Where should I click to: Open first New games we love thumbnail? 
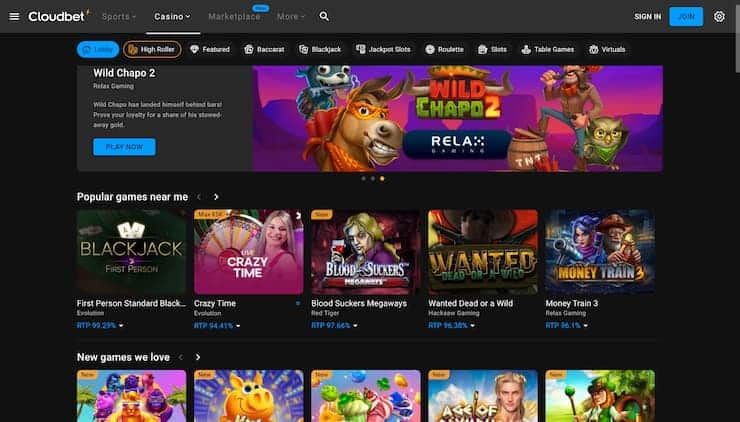(132, 396)
